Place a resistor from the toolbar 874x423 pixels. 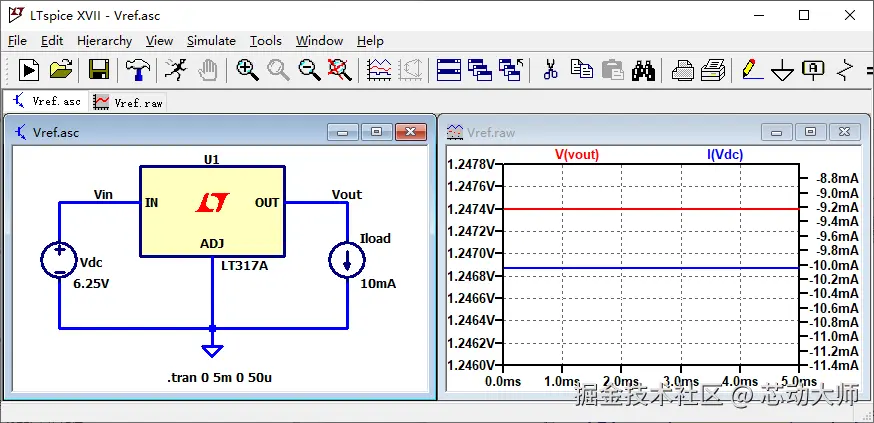846,70
